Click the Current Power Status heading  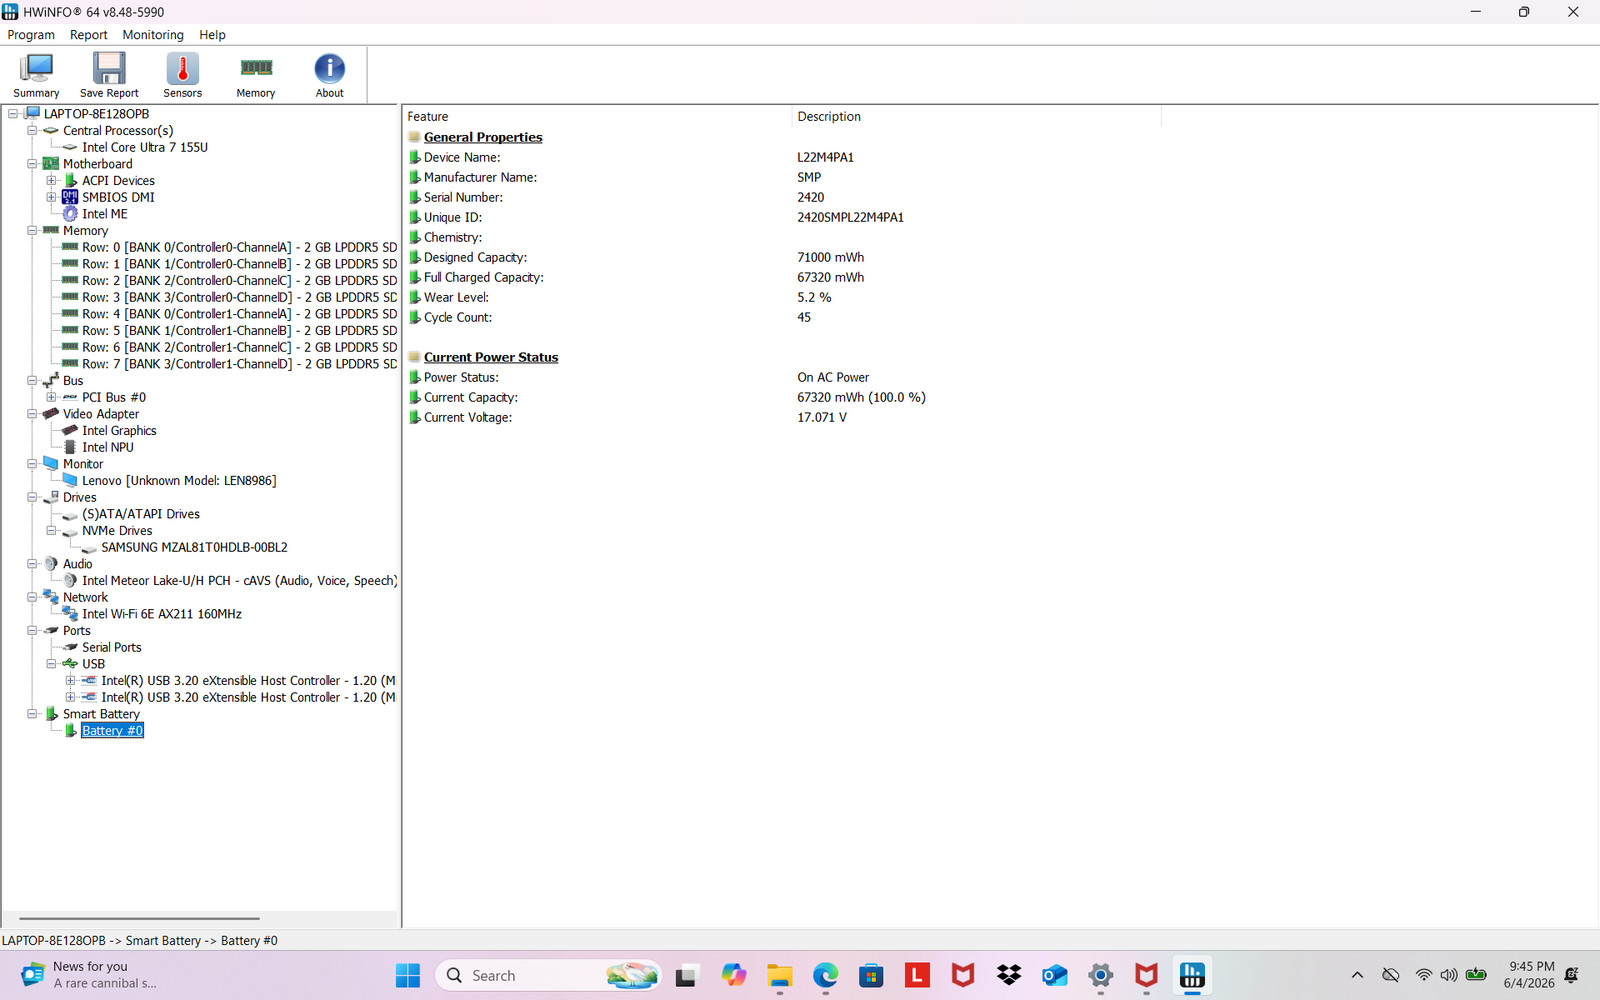[491, 357]
